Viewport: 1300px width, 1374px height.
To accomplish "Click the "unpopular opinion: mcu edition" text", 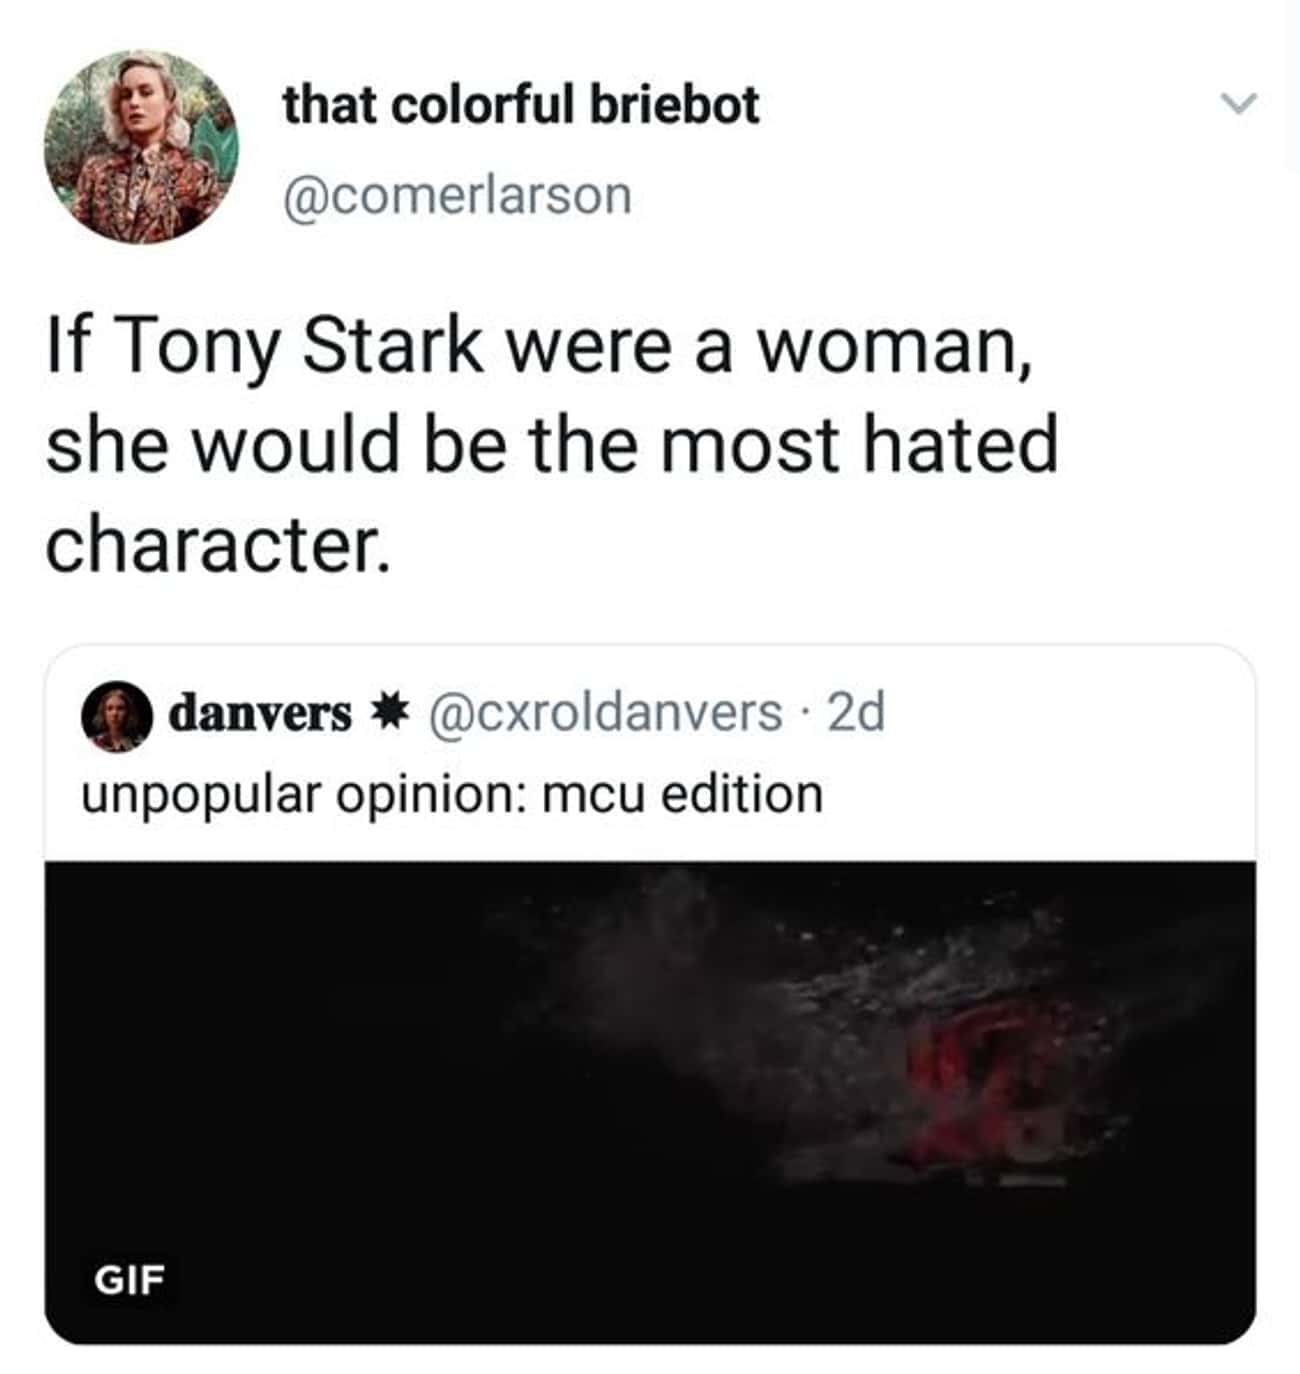I will (452, 794).
